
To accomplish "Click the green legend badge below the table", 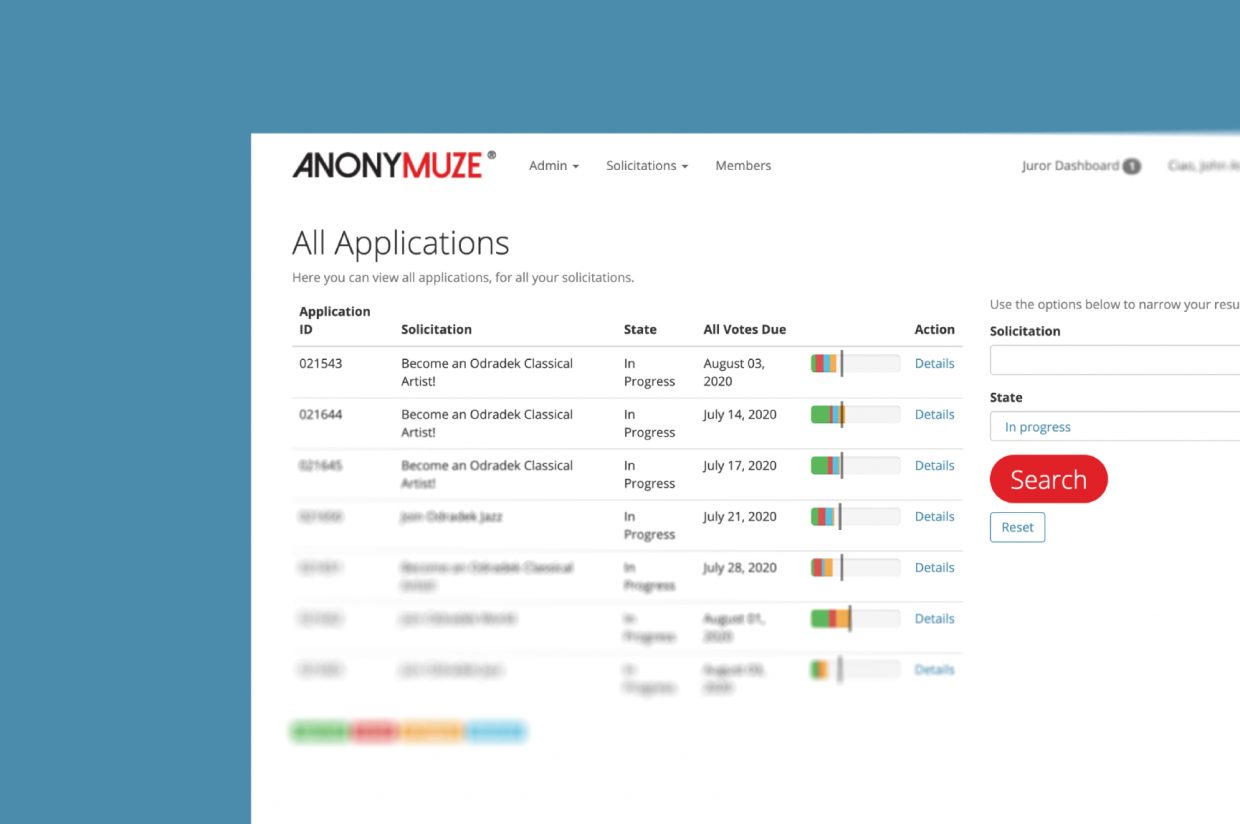I will click(319, 732).
